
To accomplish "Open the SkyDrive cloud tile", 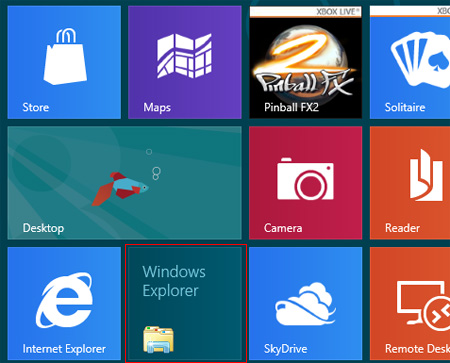I will pos(306,304).
